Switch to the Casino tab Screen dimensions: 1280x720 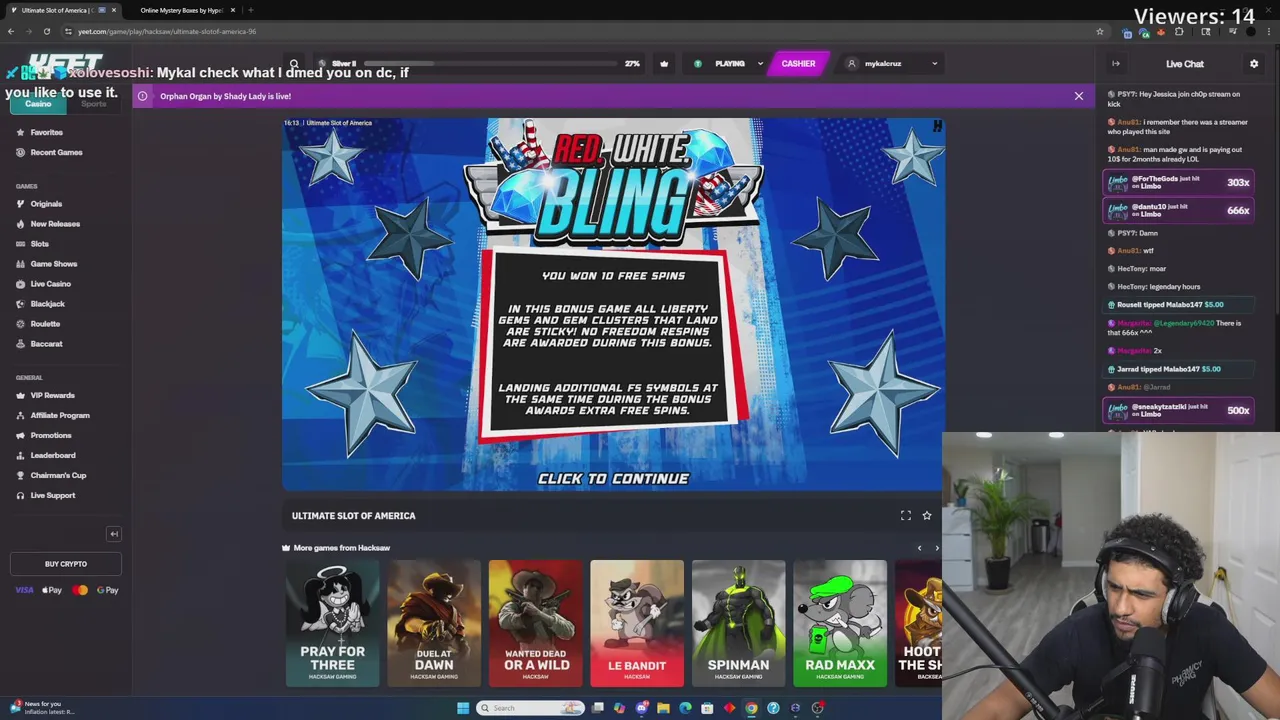(x=38, y=104)
